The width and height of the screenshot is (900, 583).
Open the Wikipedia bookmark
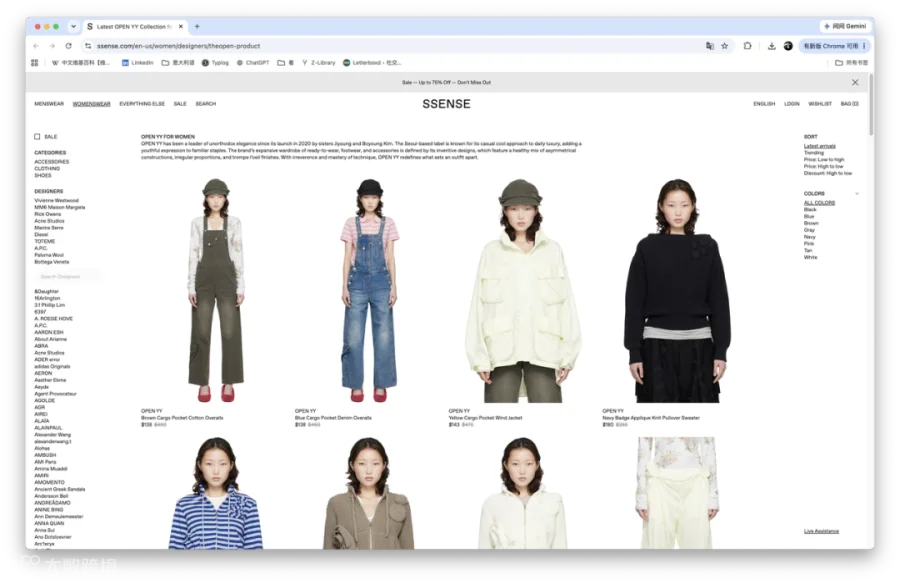click(80, 63)
